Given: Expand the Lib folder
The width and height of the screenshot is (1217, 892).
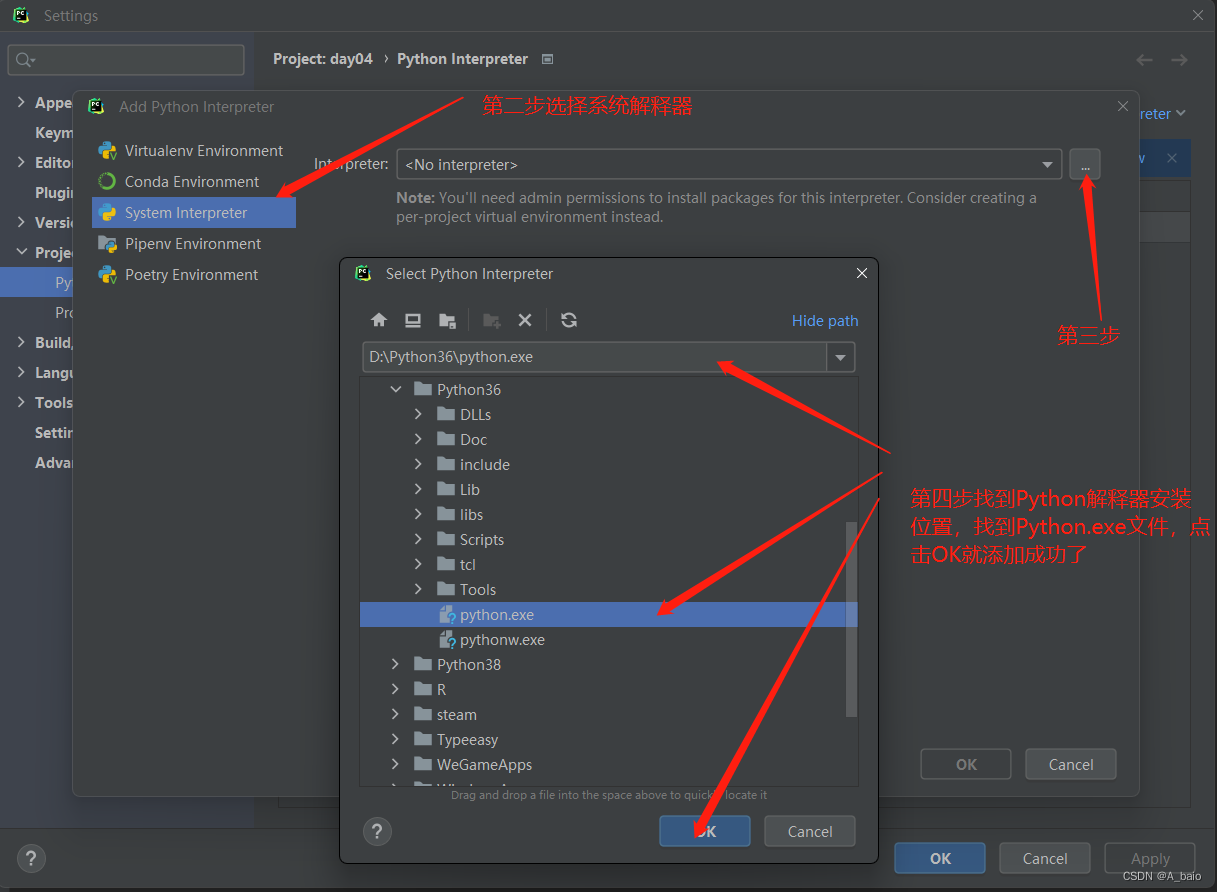Looking at the screenshot, I should click(419, 489).
